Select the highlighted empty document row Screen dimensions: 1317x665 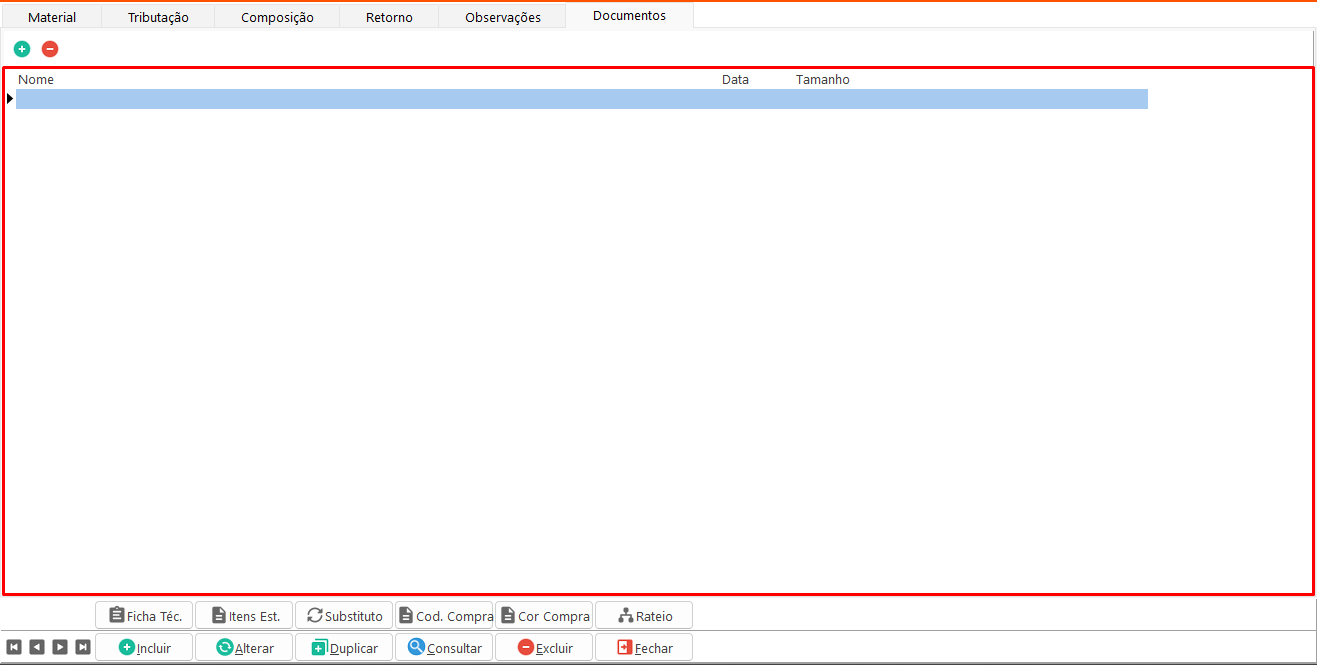(580, 99)
